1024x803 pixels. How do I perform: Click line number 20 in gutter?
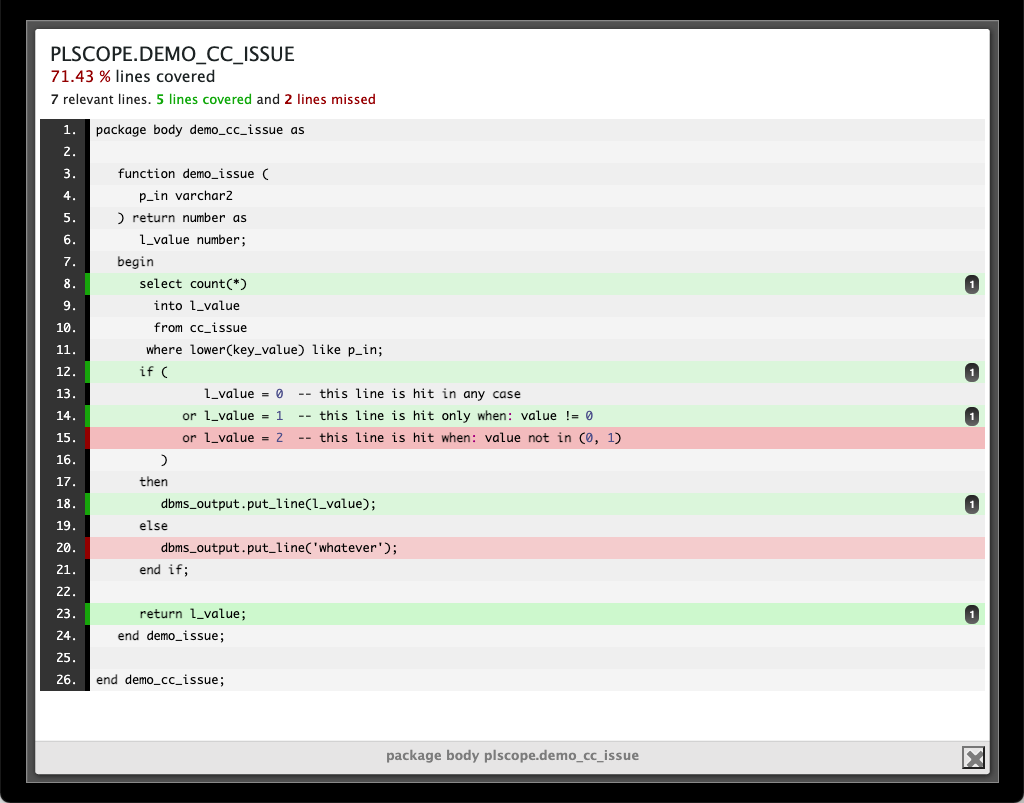[66, 548]
